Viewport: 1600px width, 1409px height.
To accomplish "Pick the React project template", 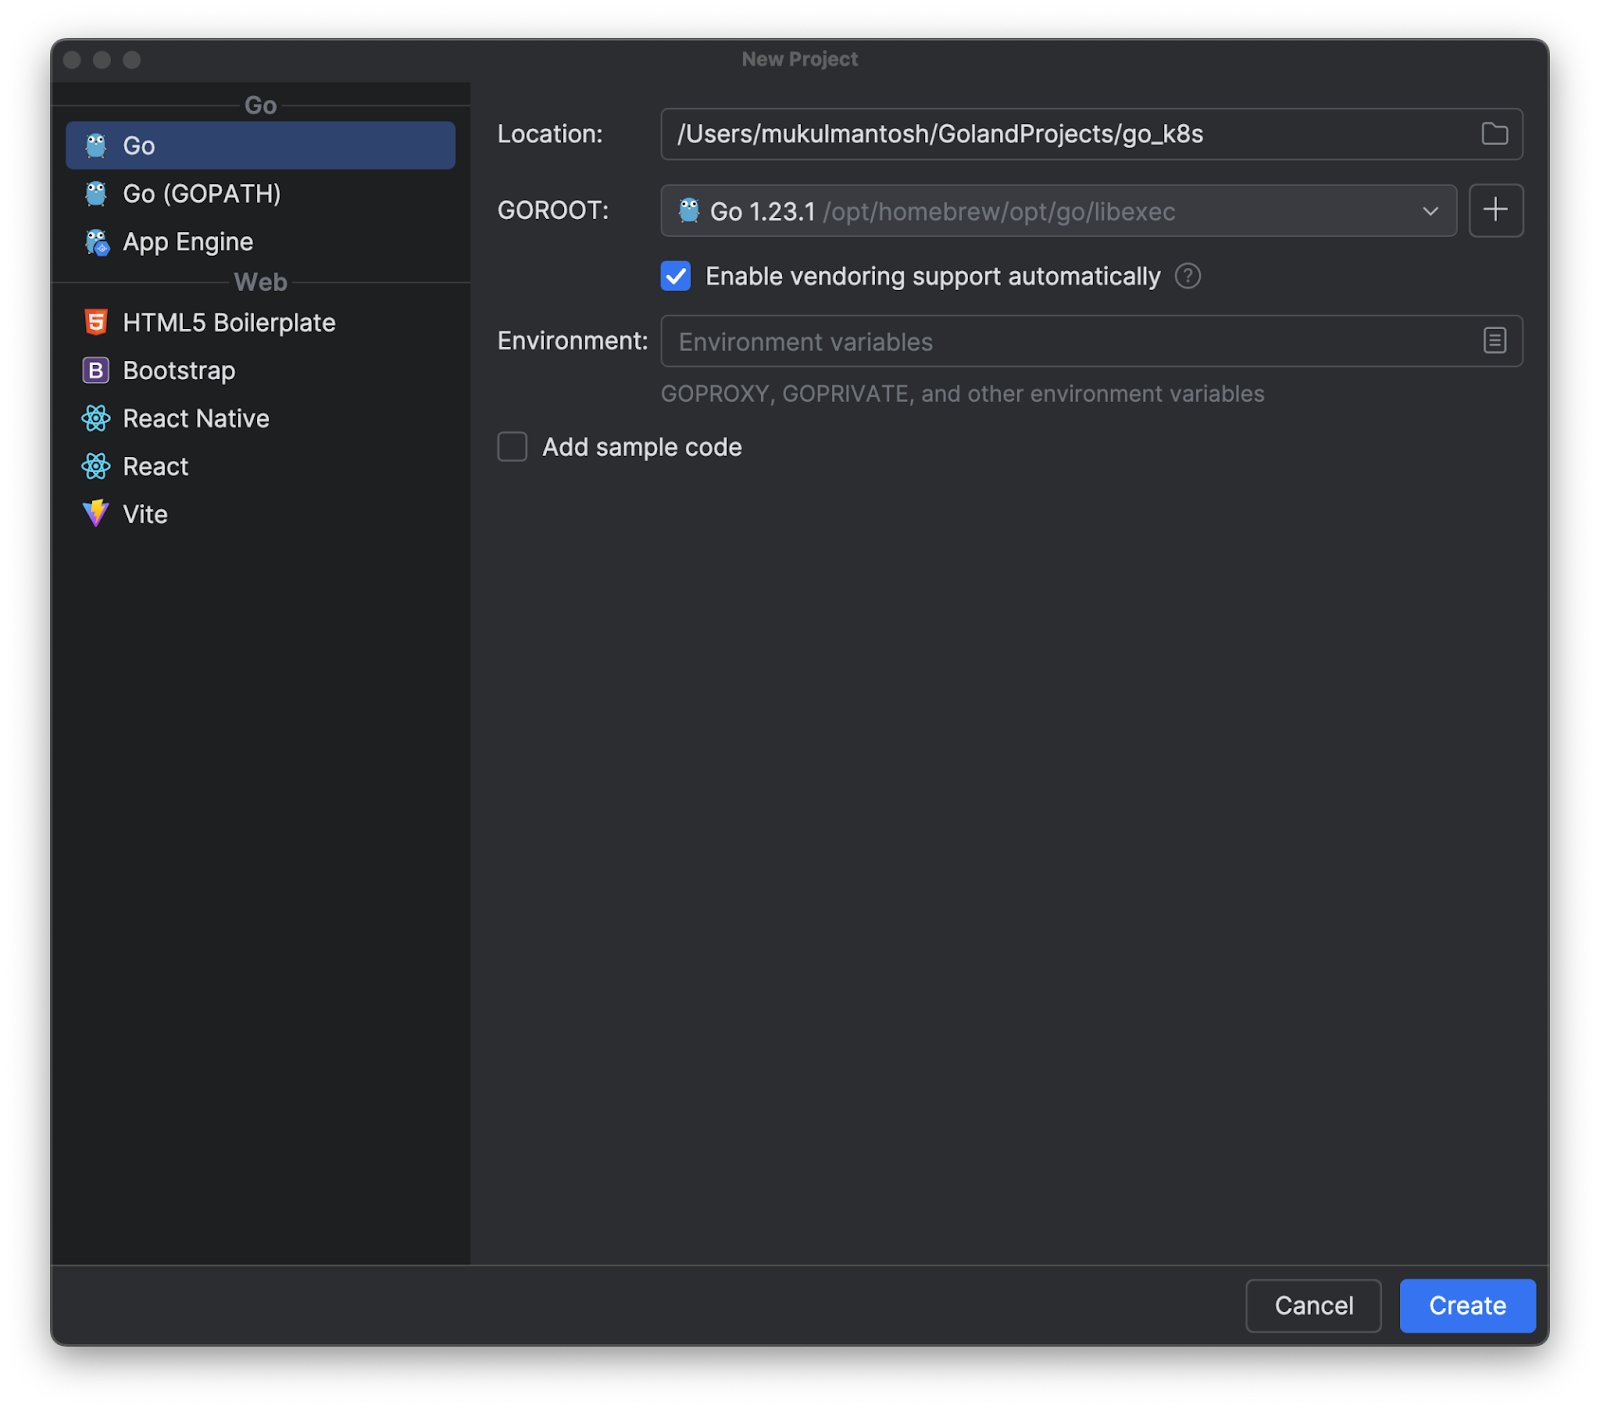I will [x=260, y=466].
